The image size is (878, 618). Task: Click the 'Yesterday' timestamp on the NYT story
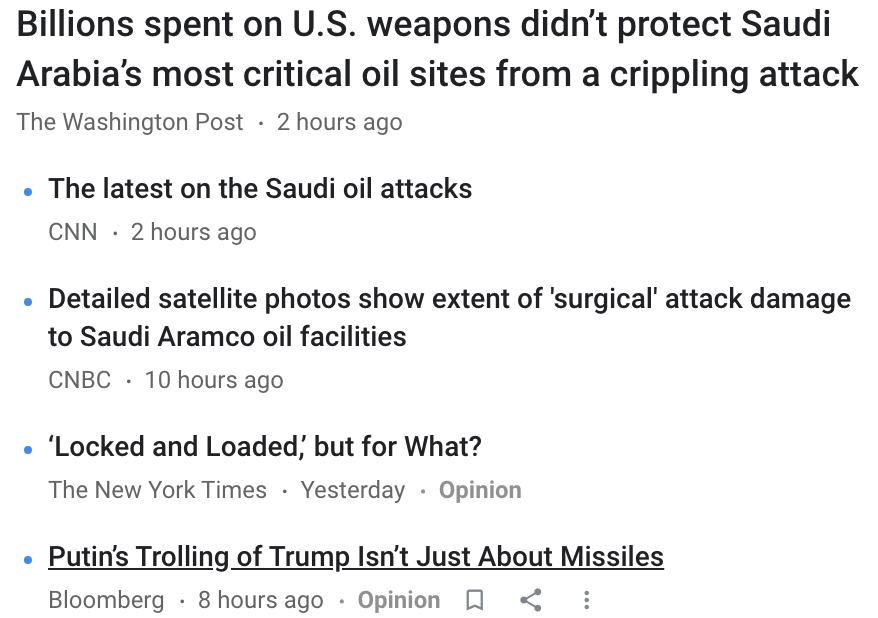coord(353,490)
